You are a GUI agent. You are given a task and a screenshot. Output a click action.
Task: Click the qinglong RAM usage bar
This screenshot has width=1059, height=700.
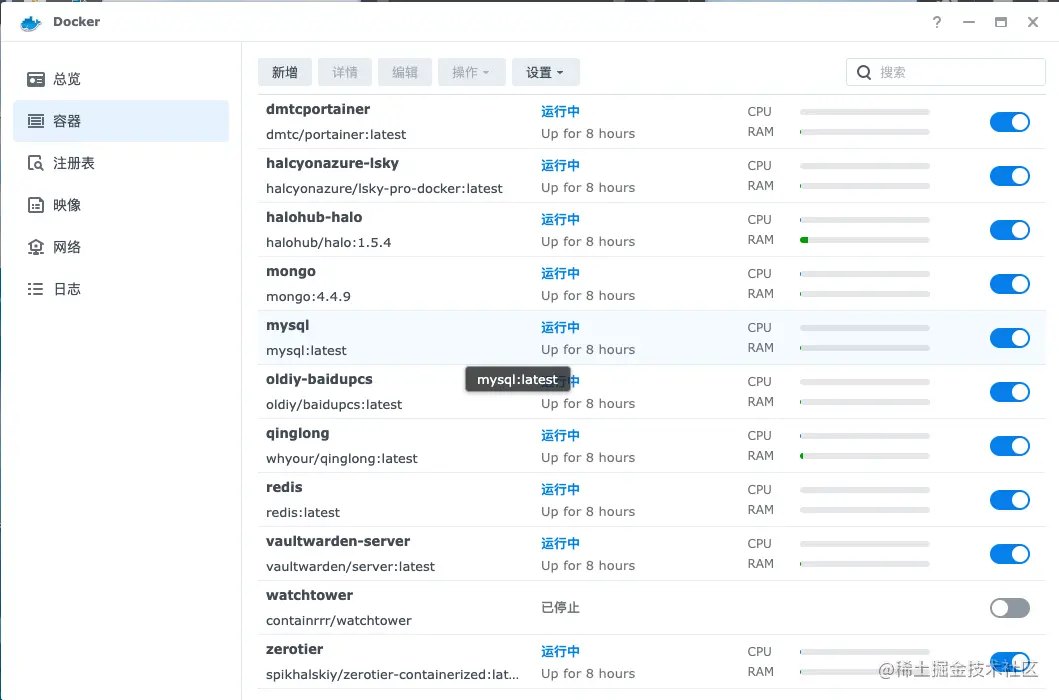tap(864, 456)
